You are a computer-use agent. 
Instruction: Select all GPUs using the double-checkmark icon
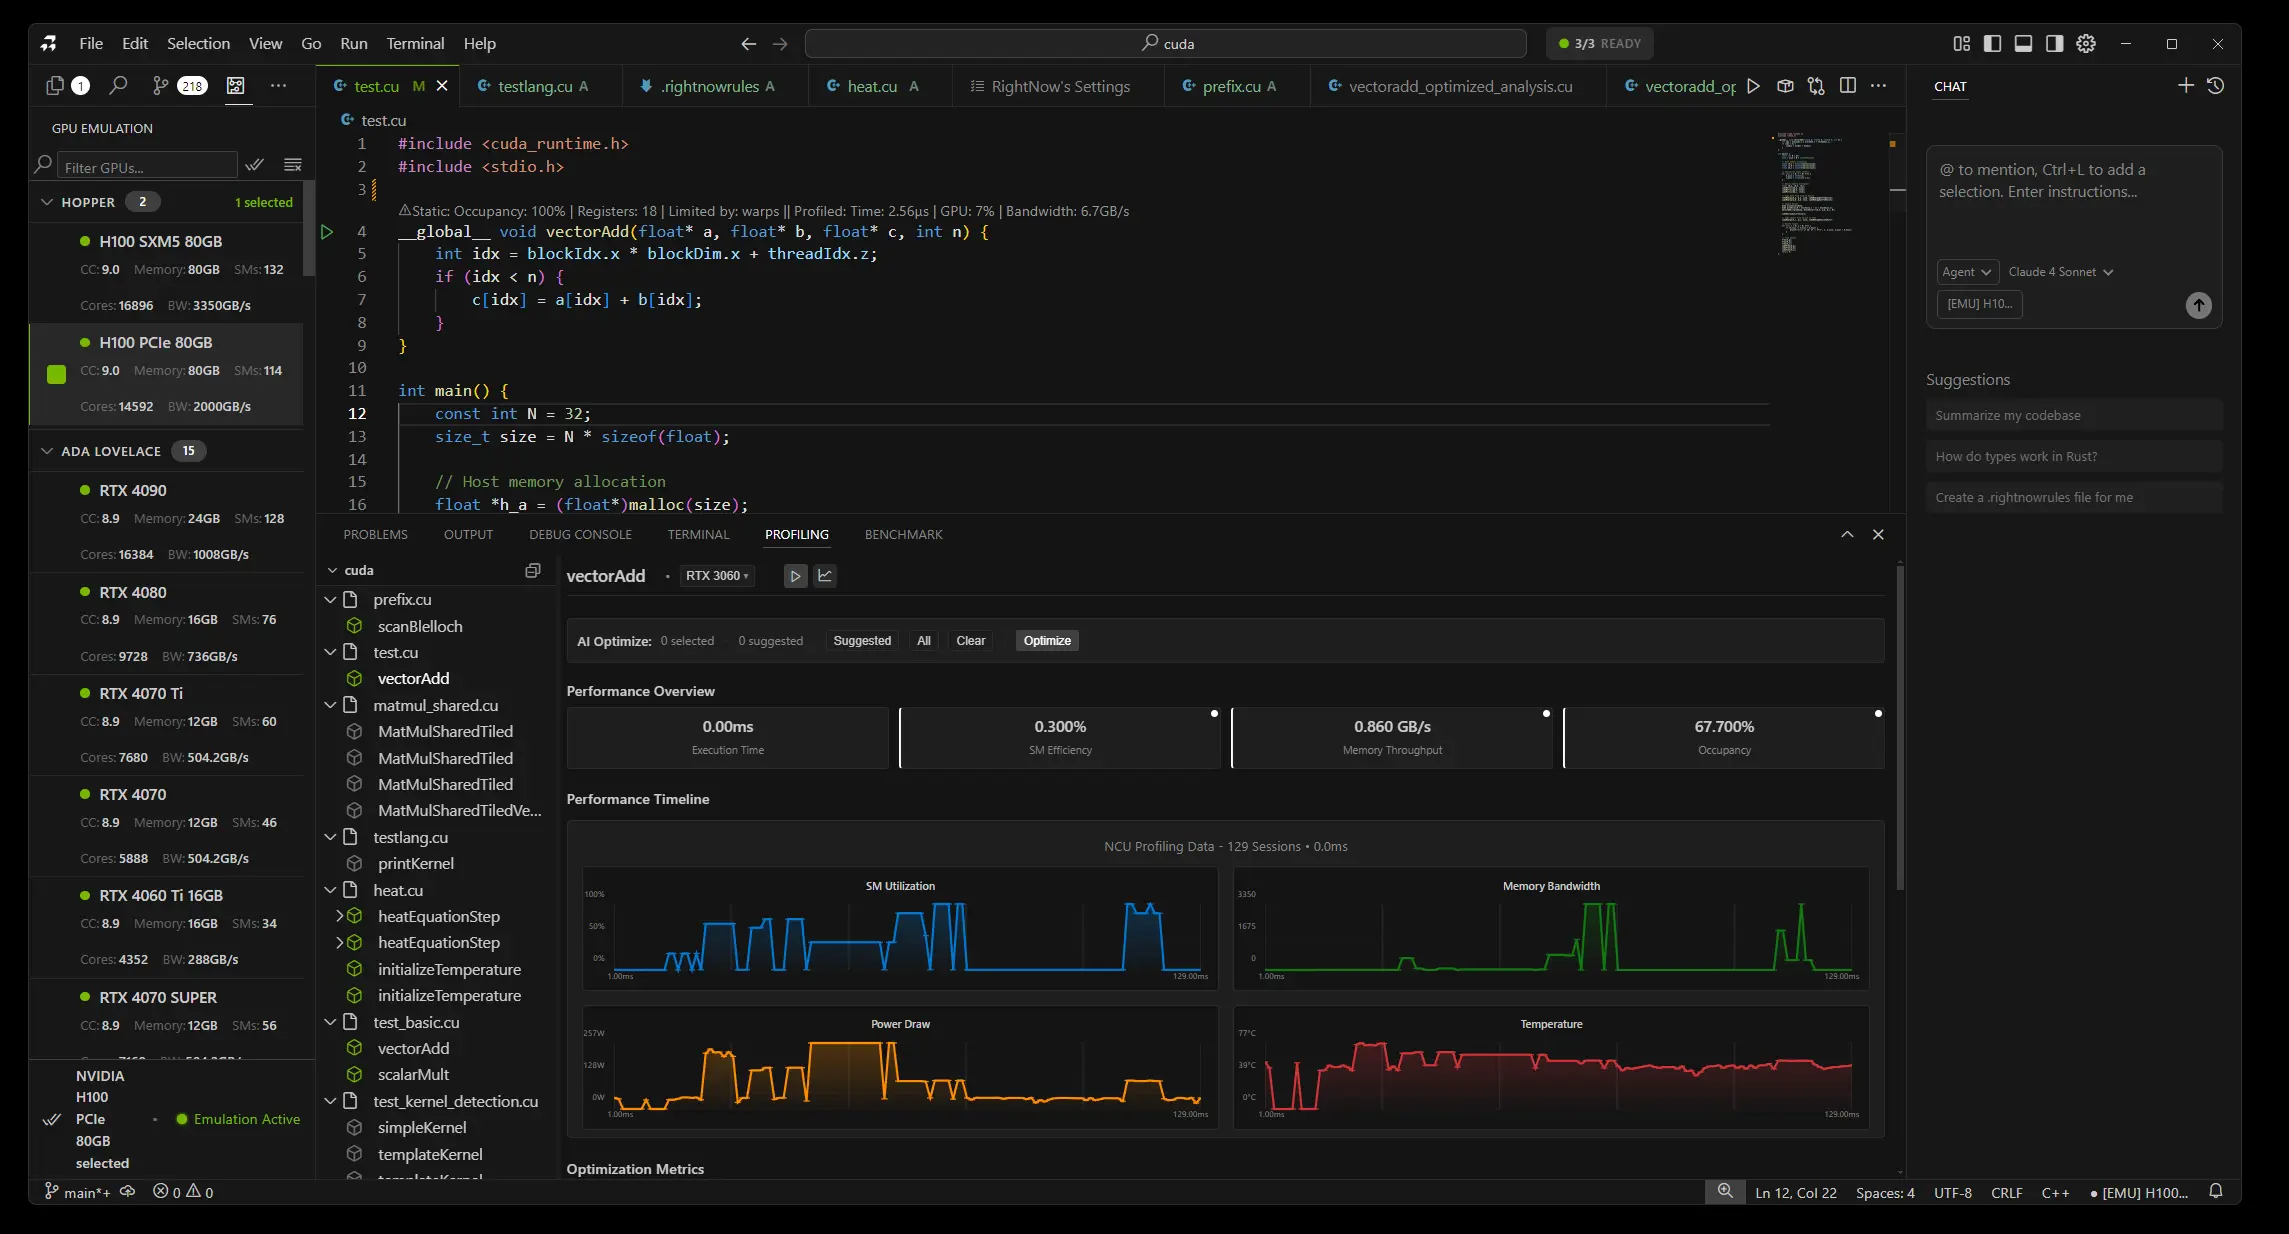click(255, 165)
